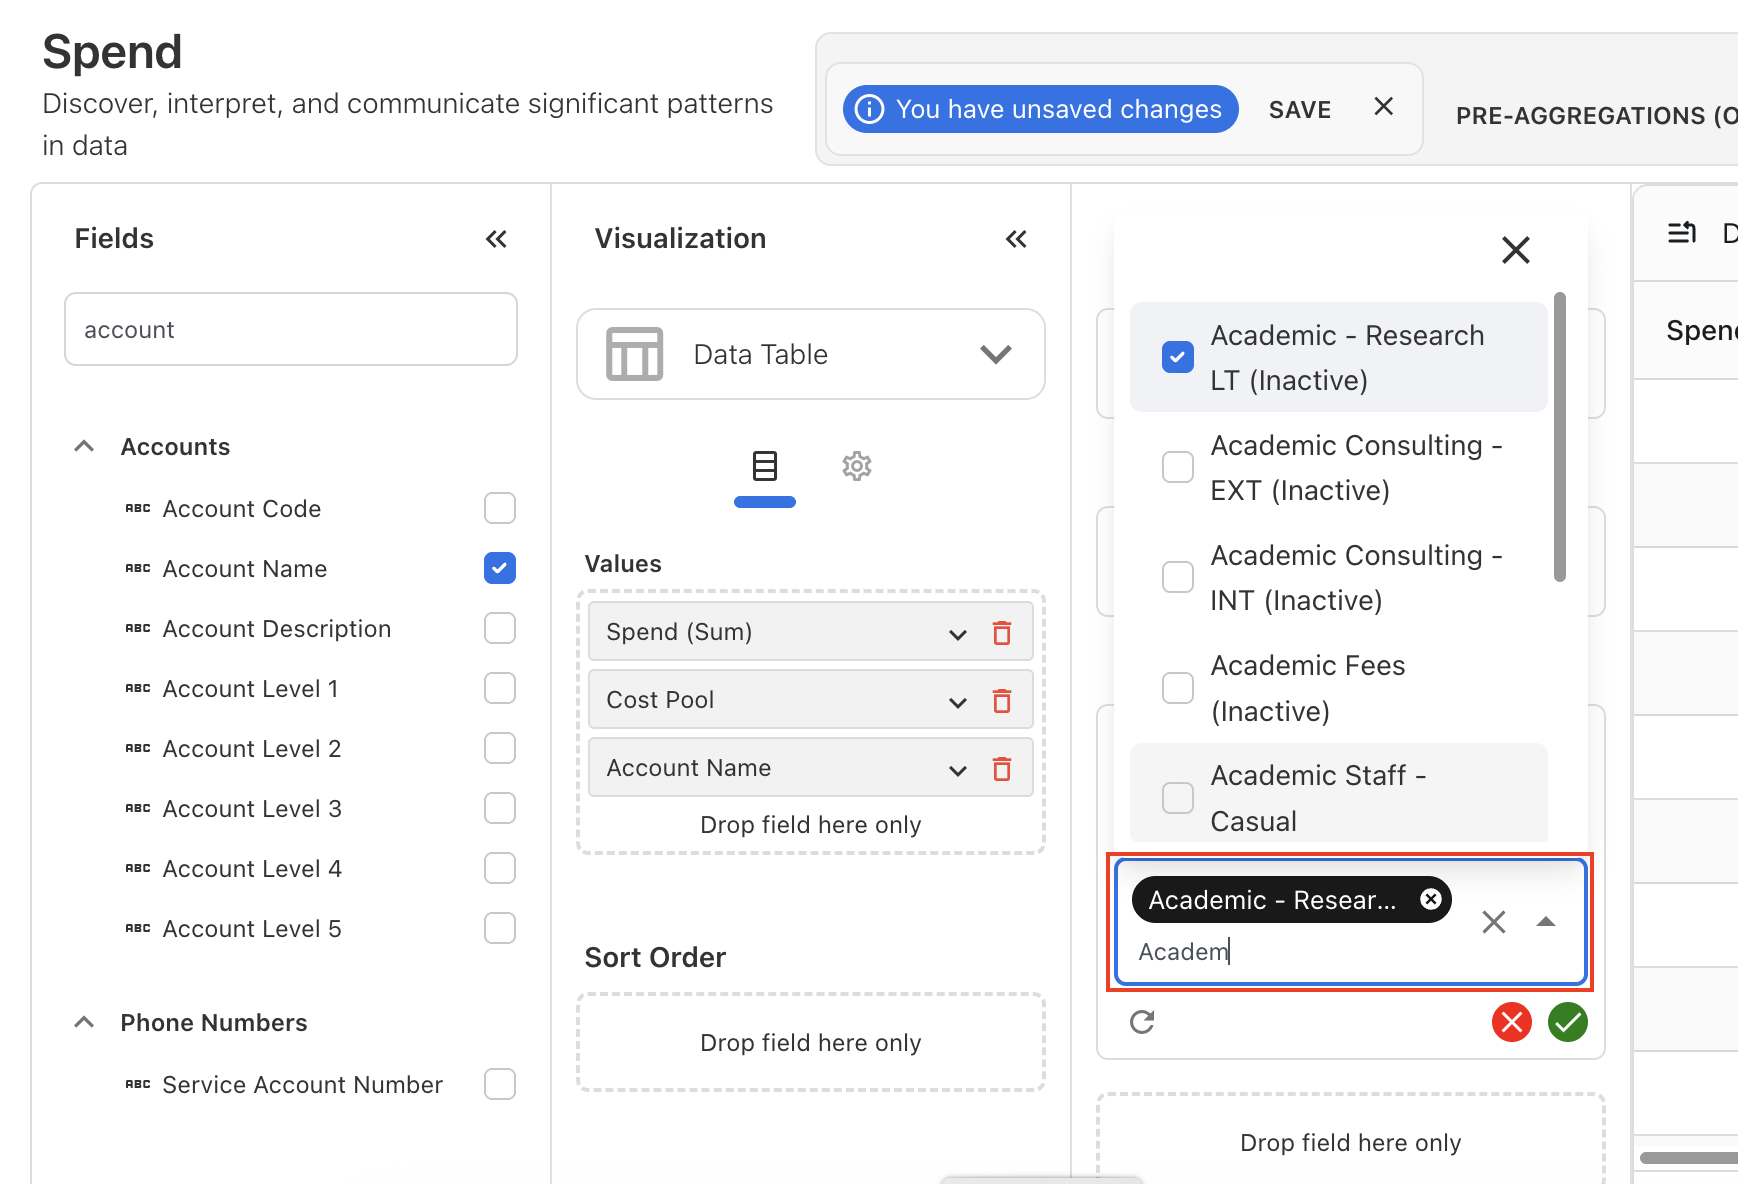Open the Data Table visualization dropdown

point(995,354)
